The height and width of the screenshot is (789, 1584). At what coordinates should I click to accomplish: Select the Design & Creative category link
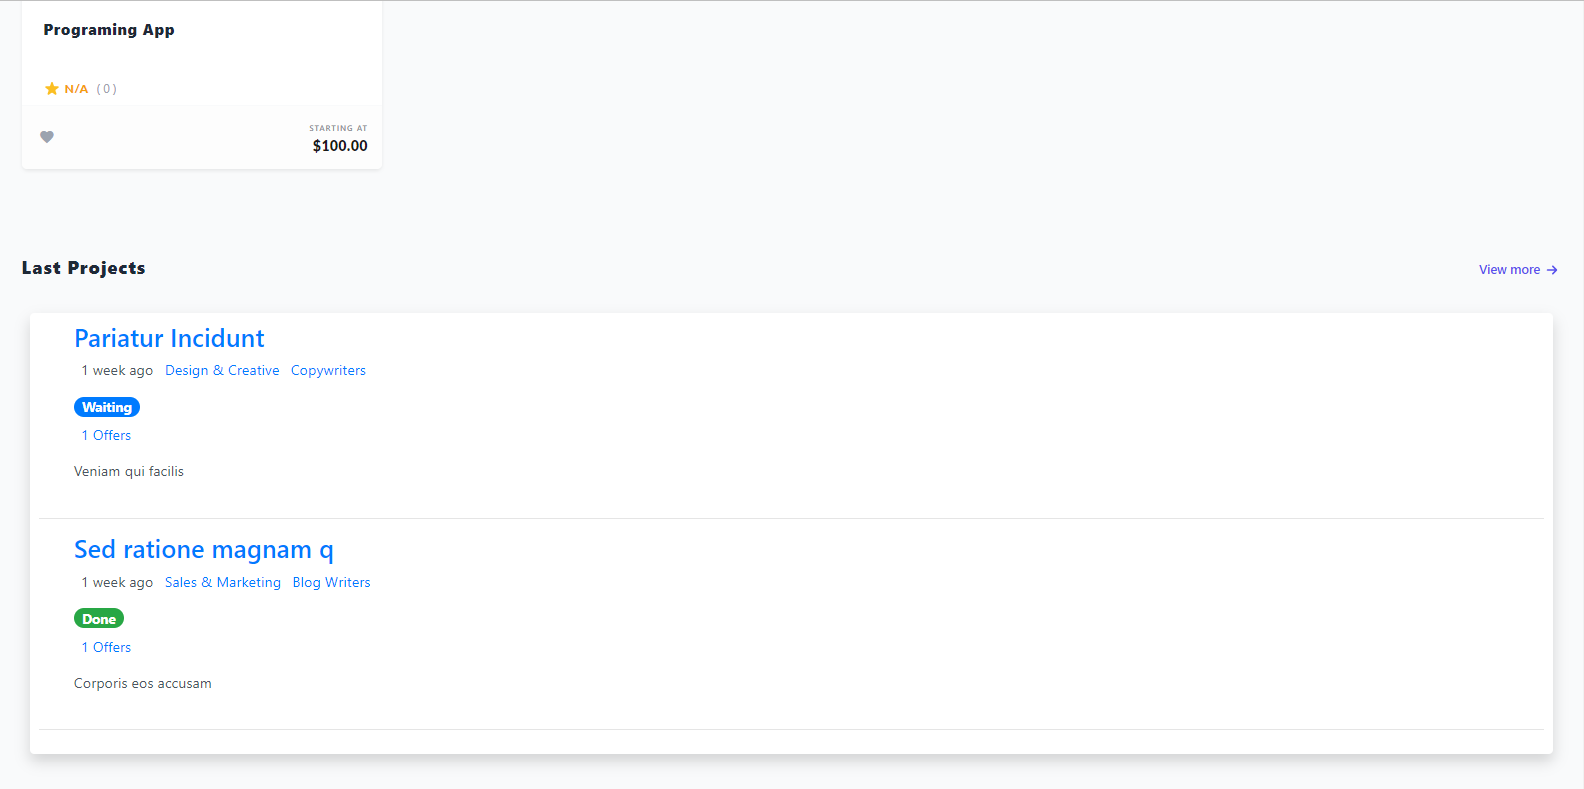point(222,370)
